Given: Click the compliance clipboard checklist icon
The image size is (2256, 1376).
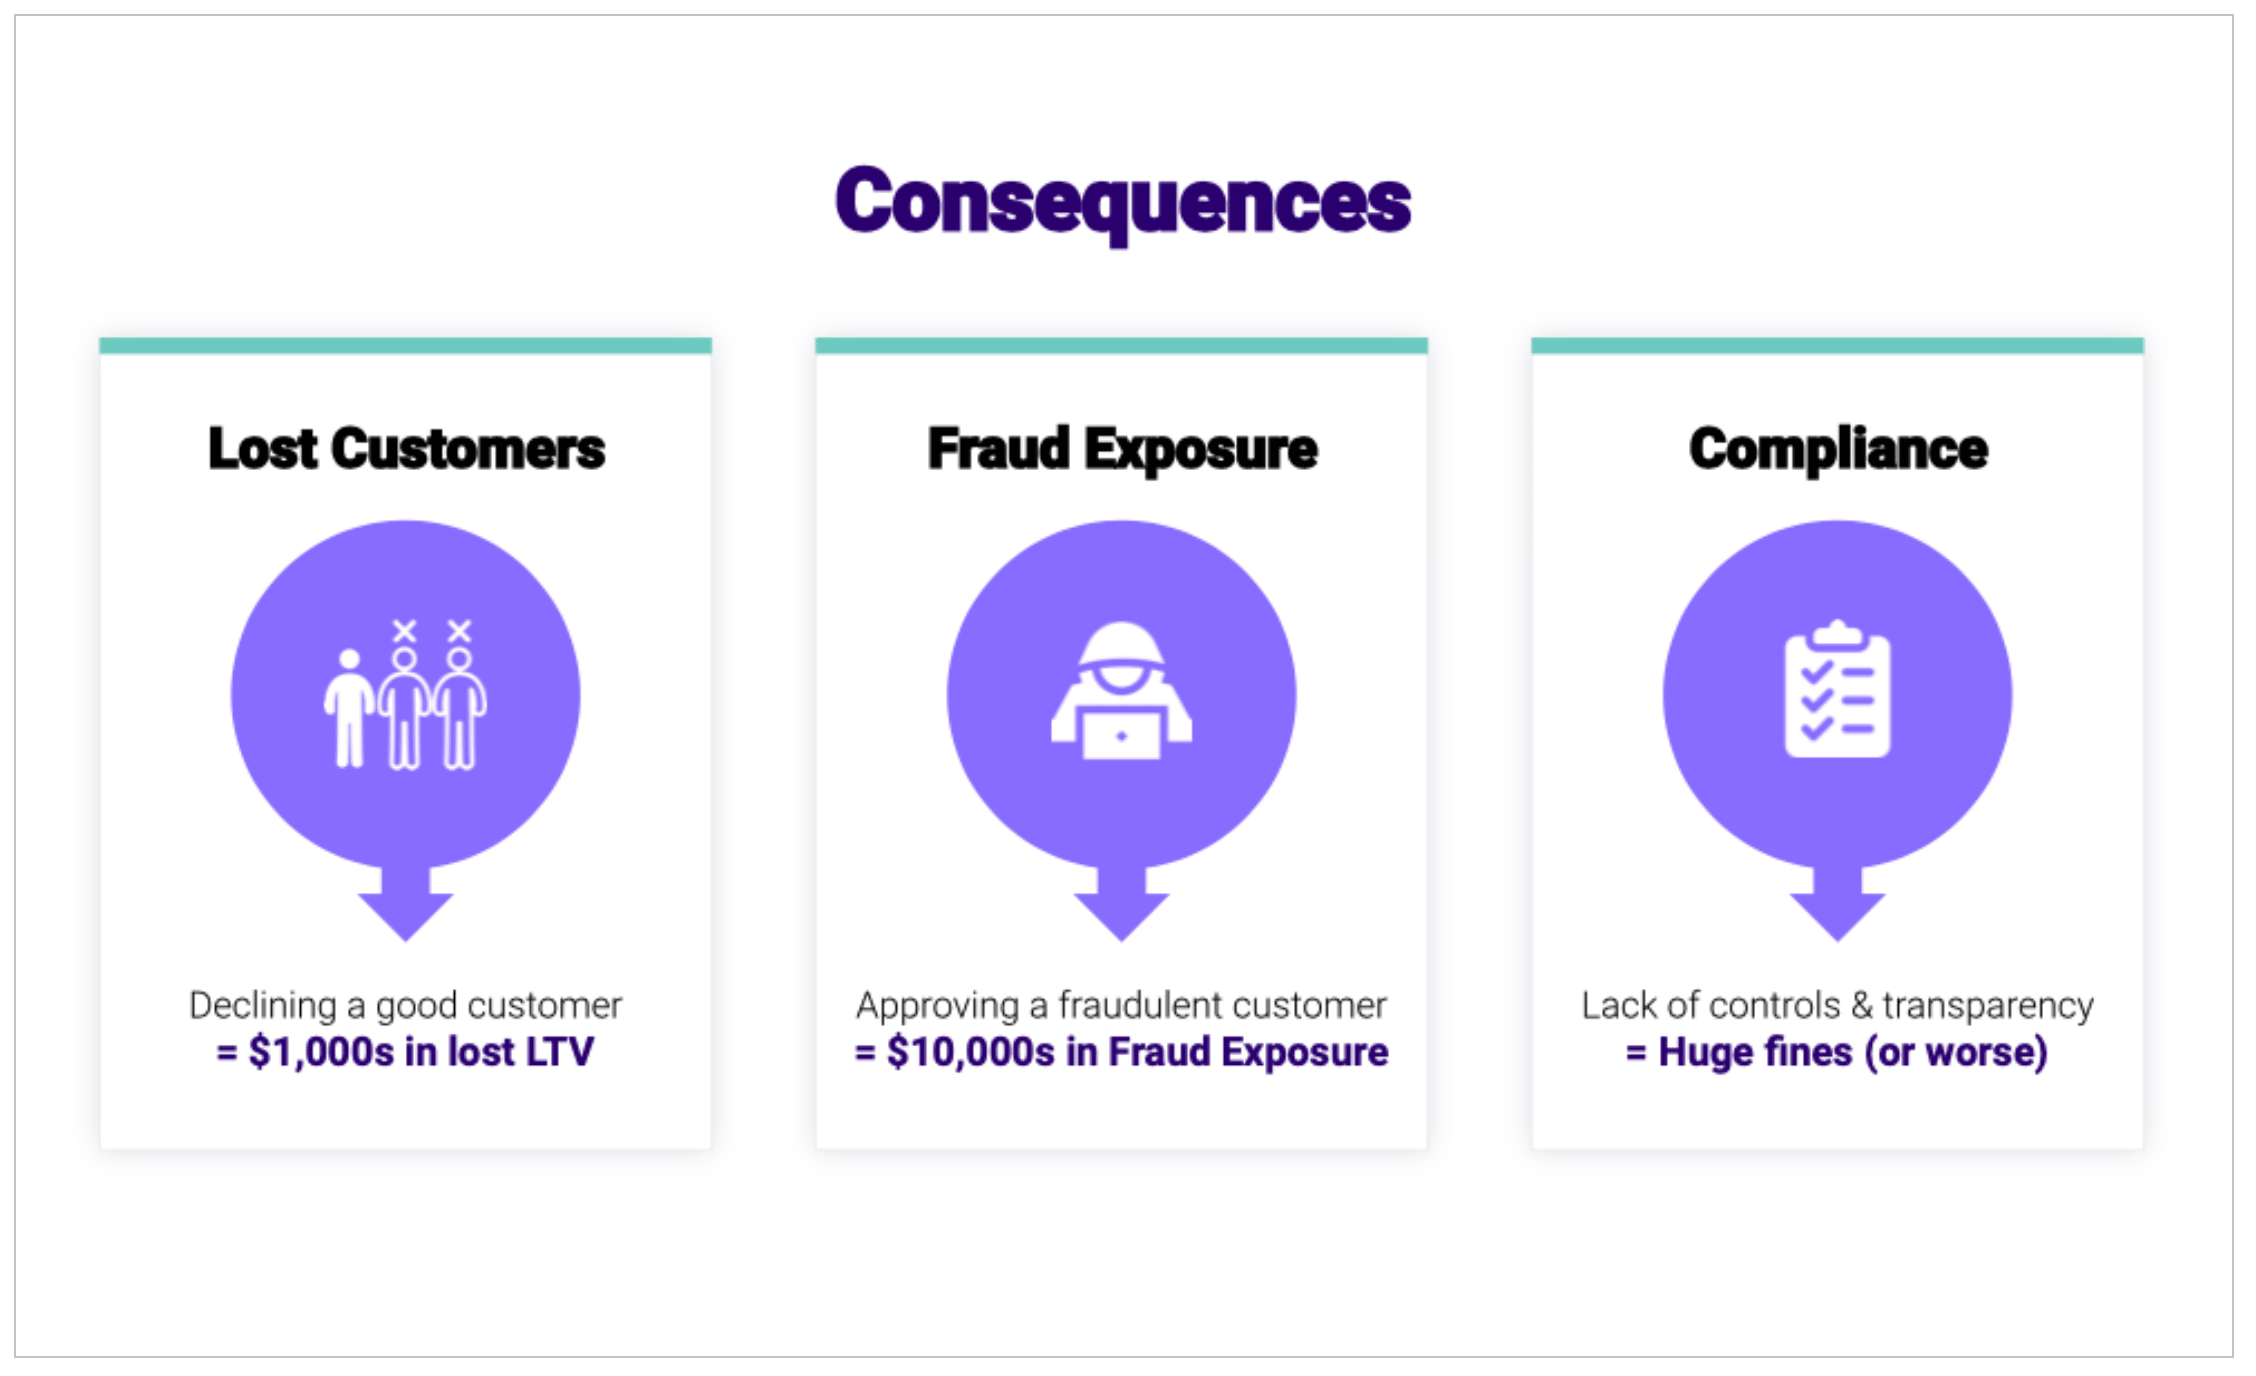Looking at the screenshot, I should [x=1837, y=690].
